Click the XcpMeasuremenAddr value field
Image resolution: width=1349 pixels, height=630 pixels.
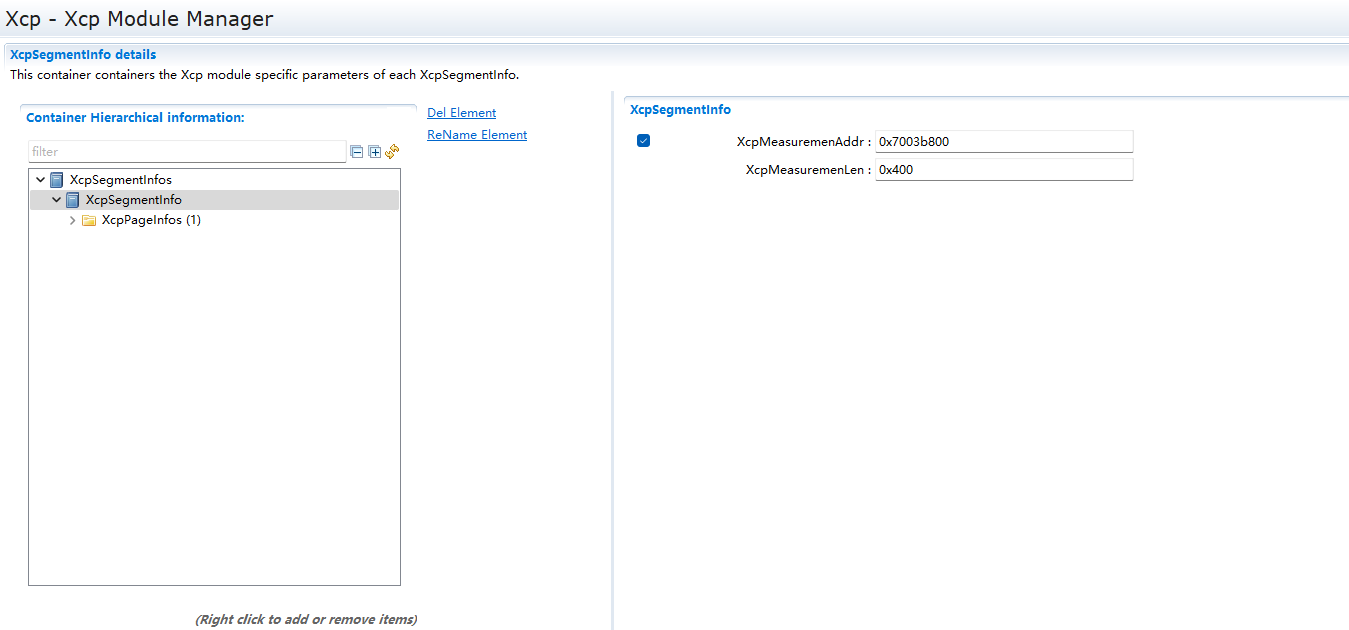pos(1003,142)
